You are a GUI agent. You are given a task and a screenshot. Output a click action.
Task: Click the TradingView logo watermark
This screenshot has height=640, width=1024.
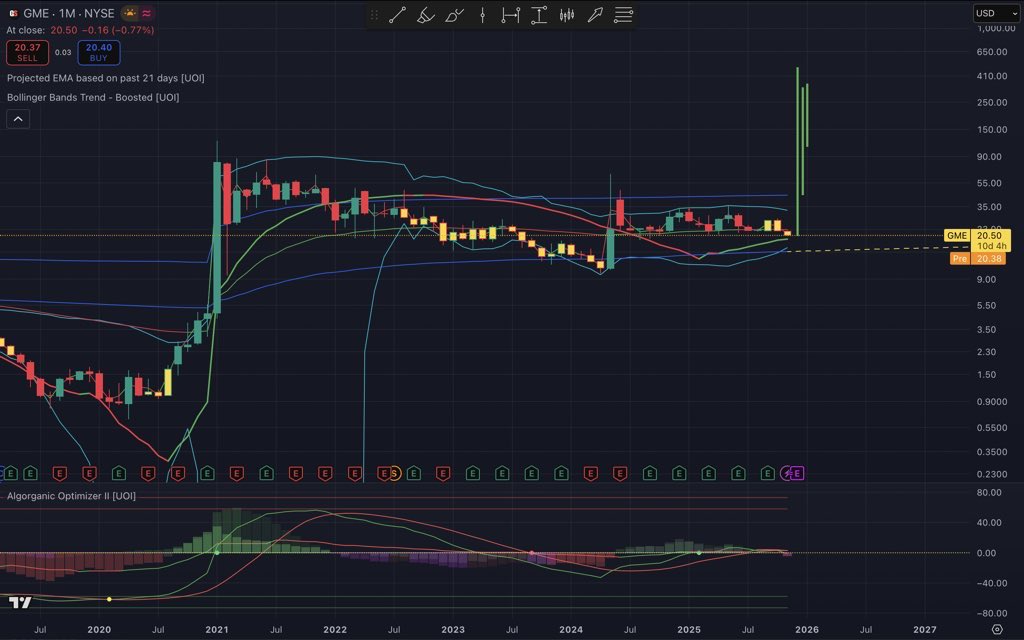(22, 602)
